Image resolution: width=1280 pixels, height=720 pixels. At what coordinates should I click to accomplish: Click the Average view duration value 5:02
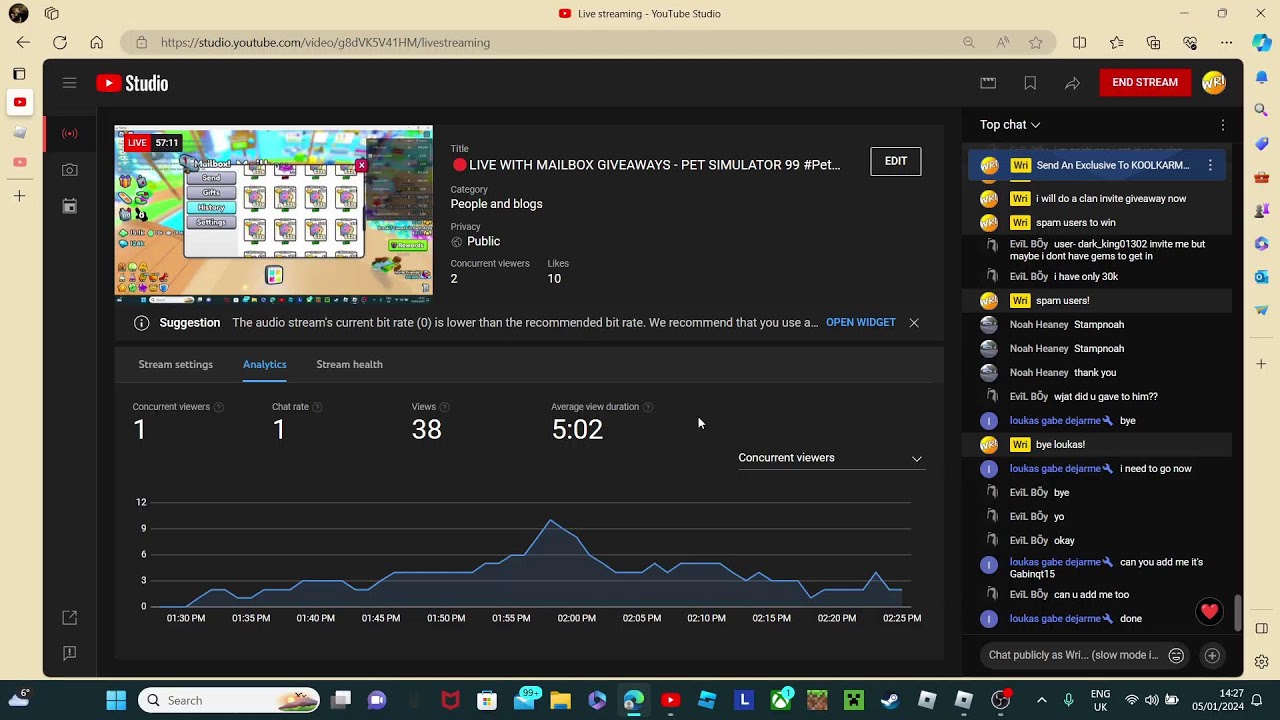point(577,430)
